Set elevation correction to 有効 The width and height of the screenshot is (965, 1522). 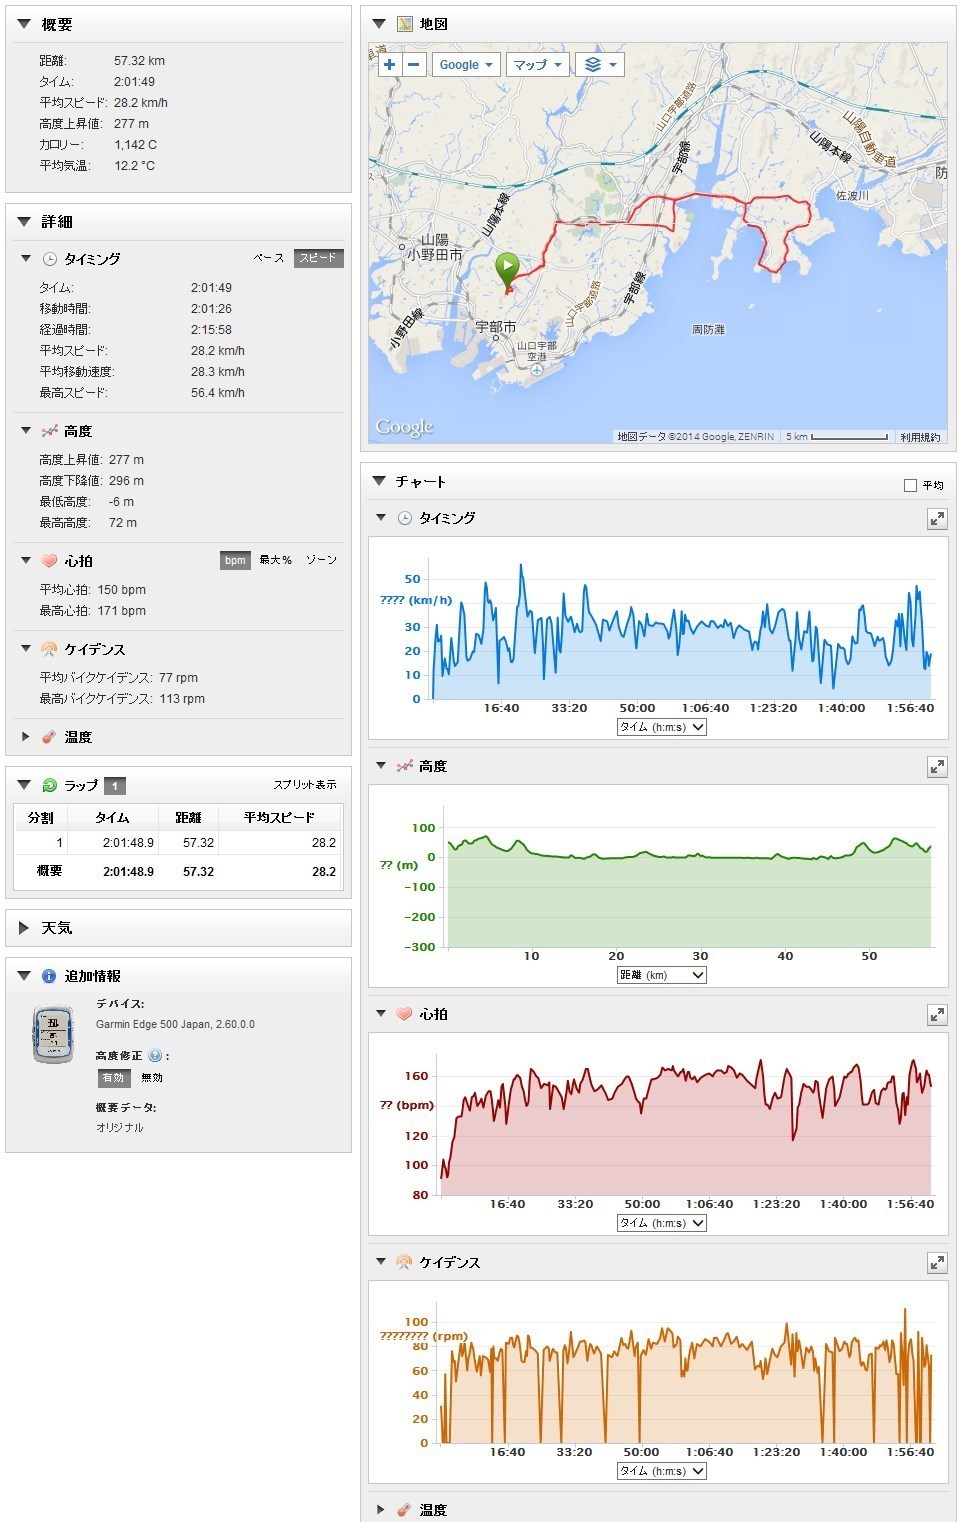(x=113, y=1078)
